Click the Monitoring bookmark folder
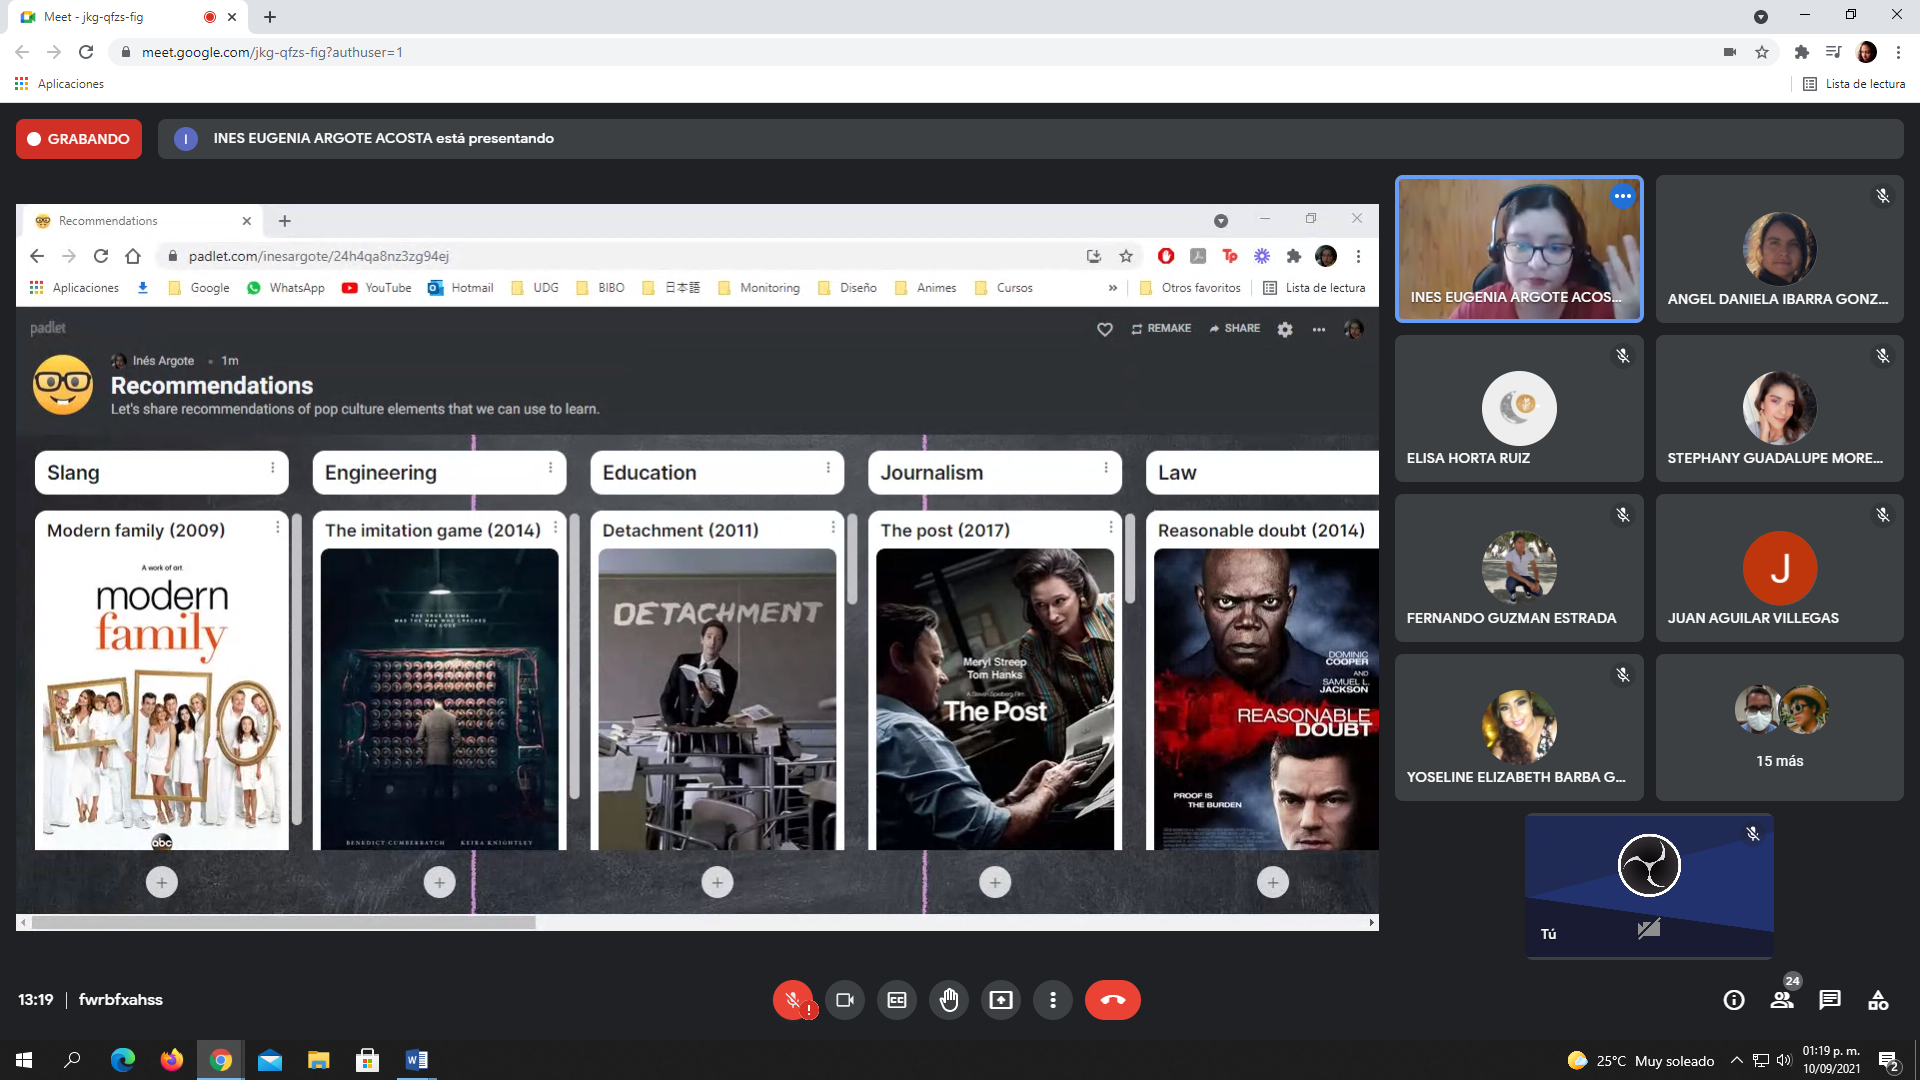Image resolution: width=1920 pixels, height=1080 pixels. coord(759,288)
